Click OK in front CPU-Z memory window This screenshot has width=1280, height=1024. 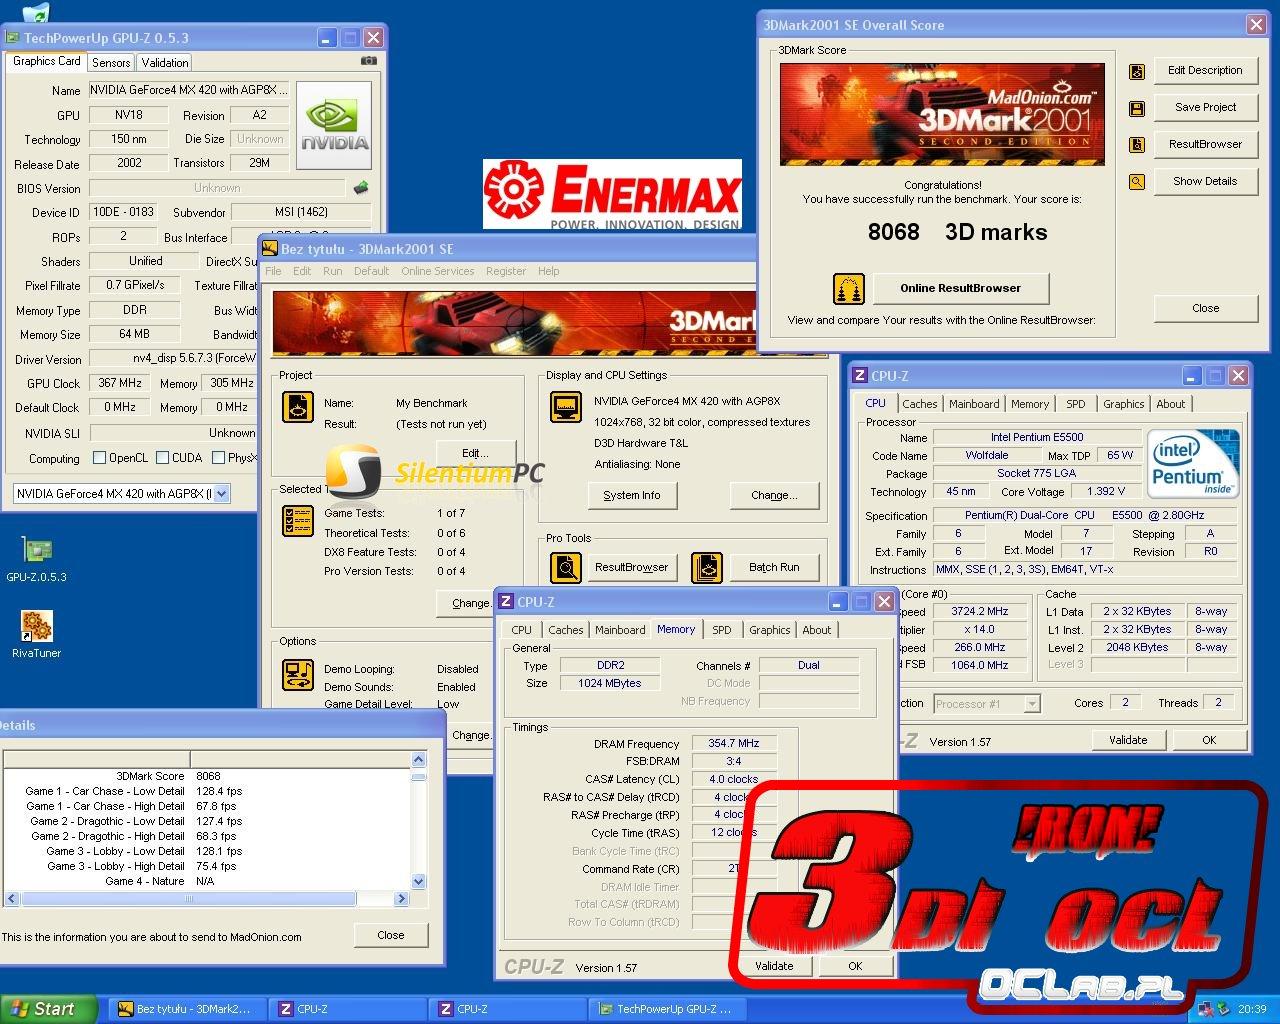855,966
